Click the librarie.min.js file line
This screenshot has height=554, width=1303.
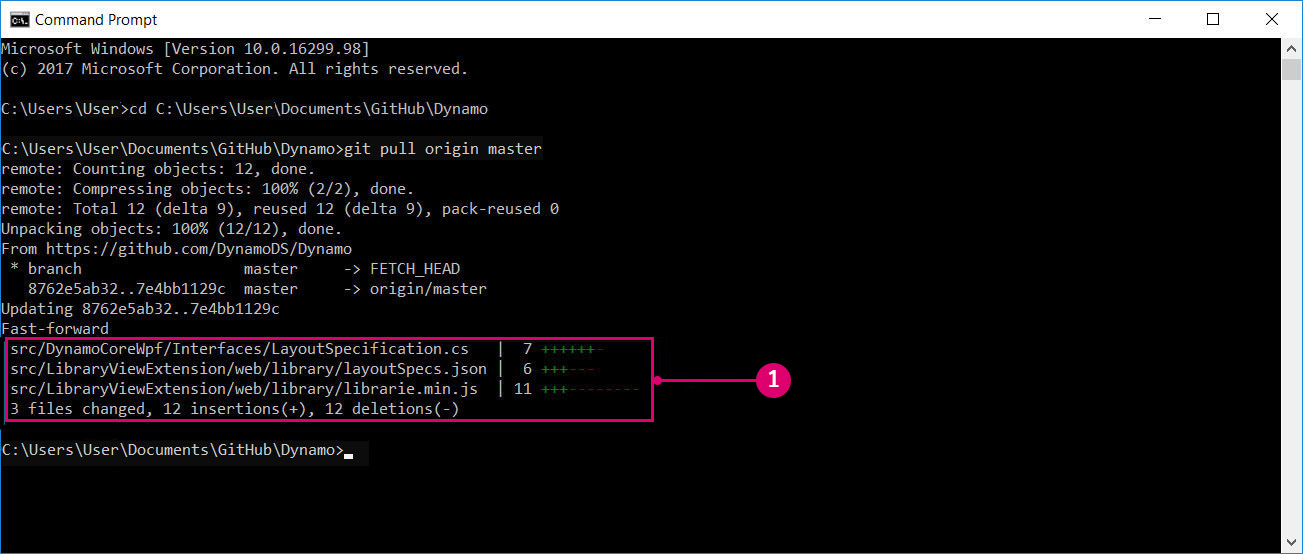324,388
